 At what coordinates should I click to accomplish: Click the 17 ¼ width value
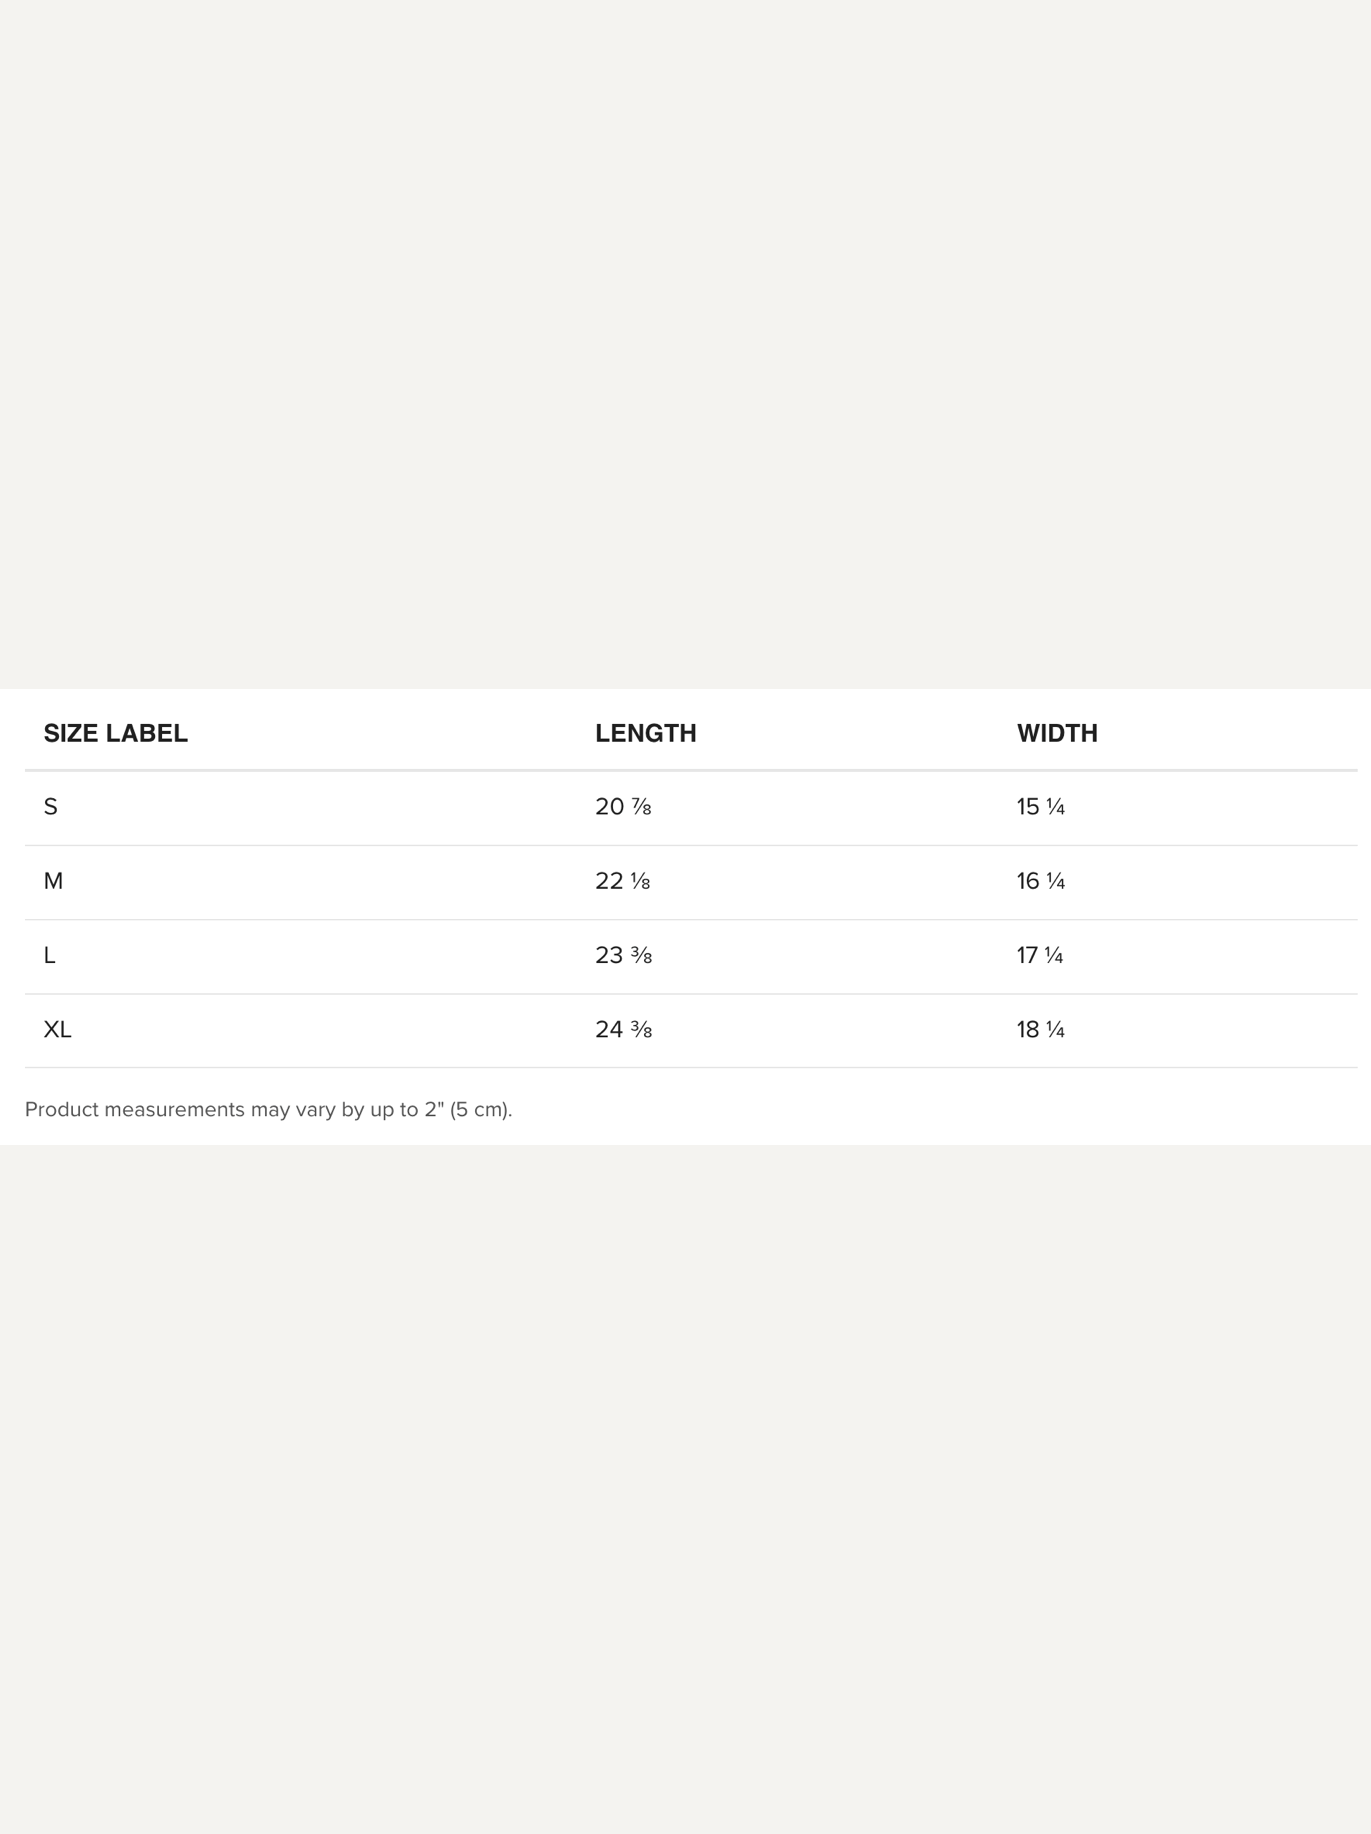[1039, 955]
